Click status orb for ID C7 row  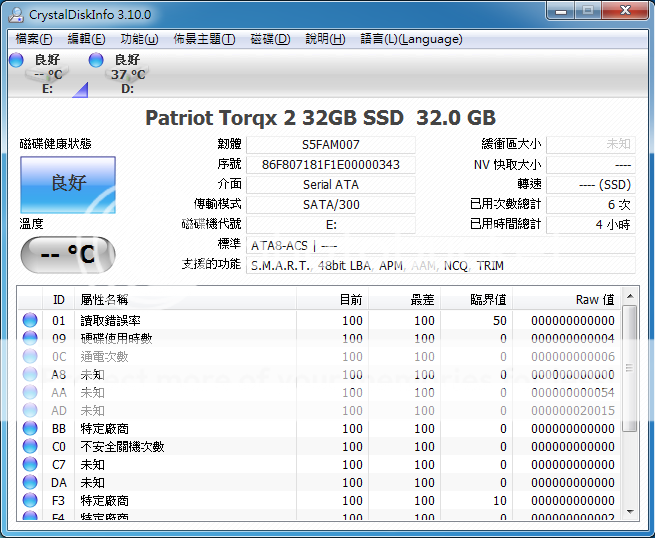30,464
